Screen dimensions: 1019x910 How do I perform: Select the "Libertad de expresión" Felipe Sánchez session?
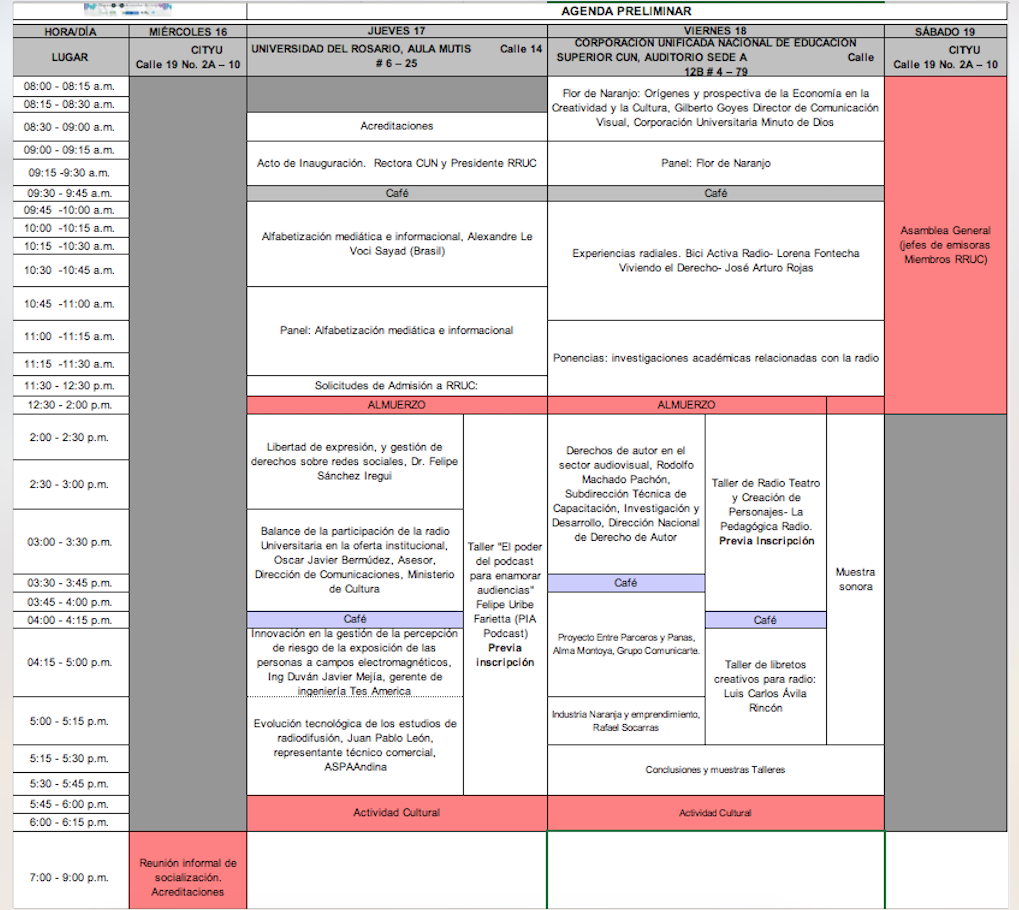coord(355,462)
